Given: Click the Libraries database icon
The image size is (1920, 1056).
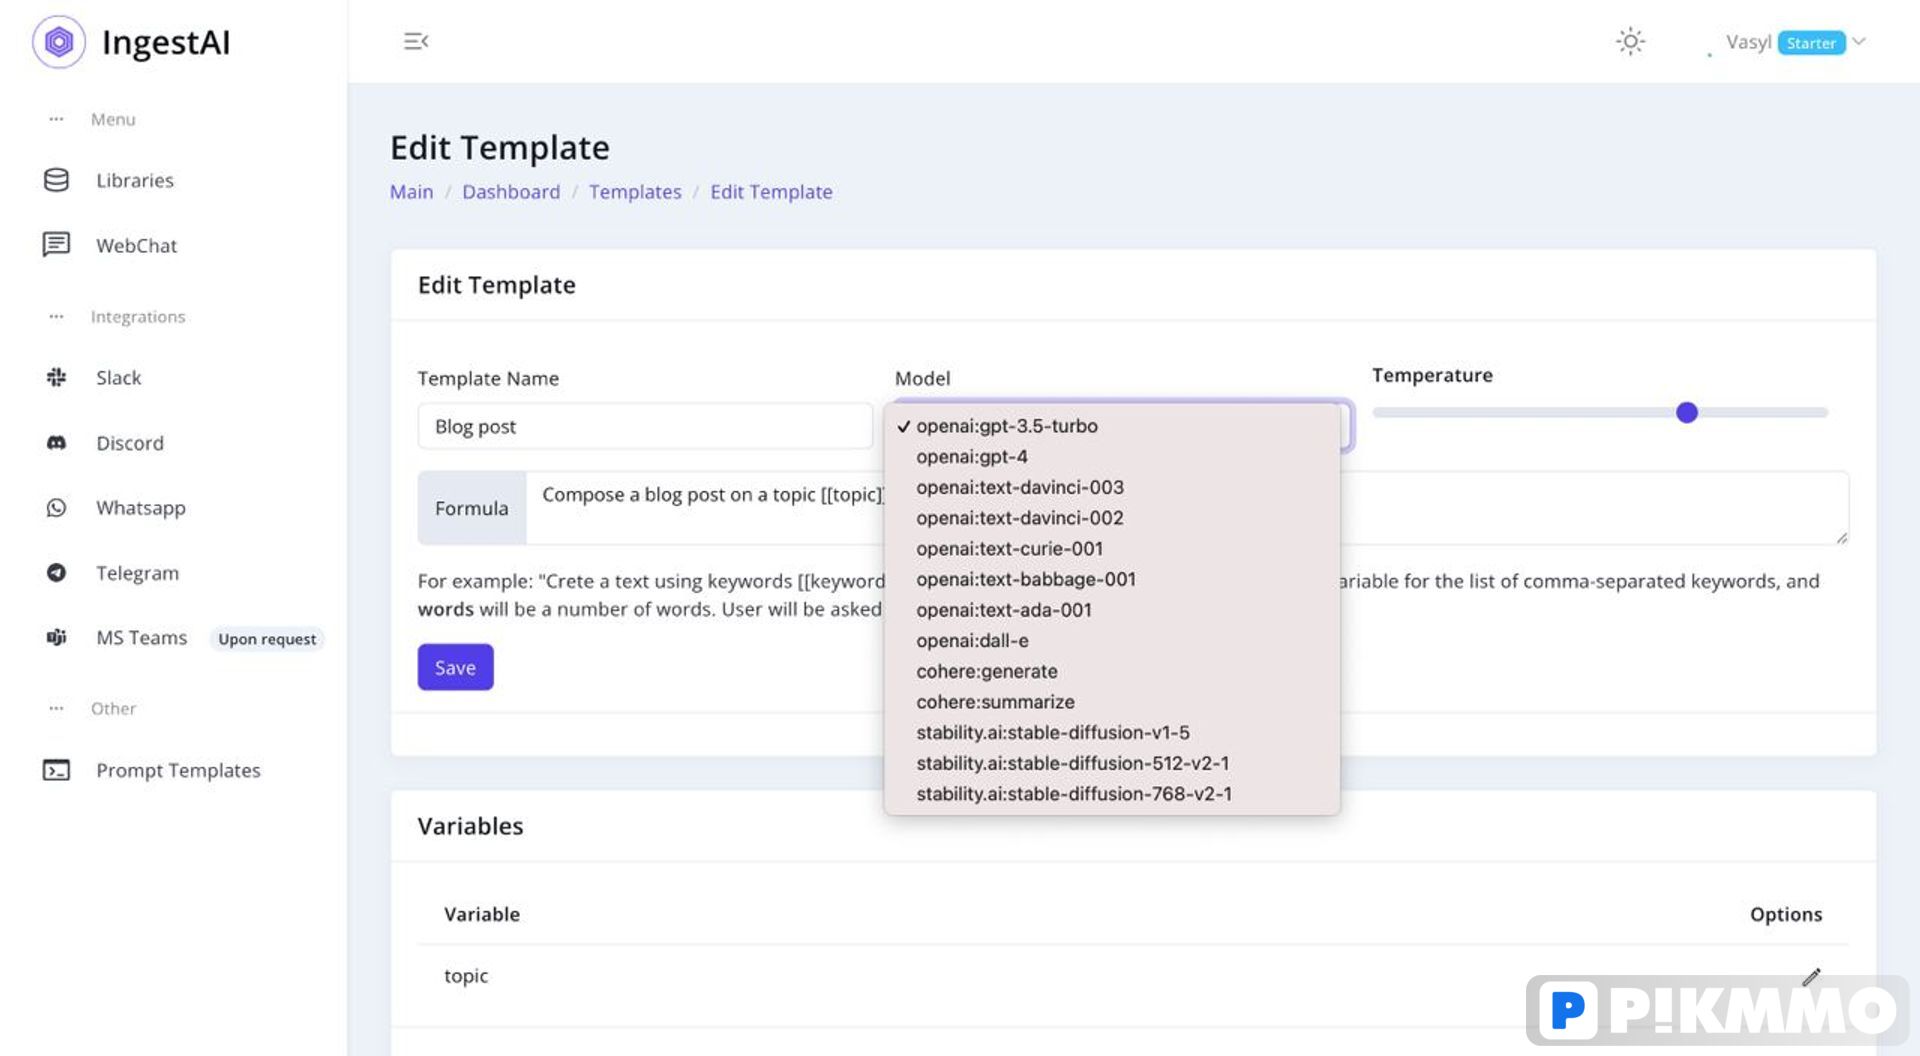Looking at the screenshot, I should 56,180.
